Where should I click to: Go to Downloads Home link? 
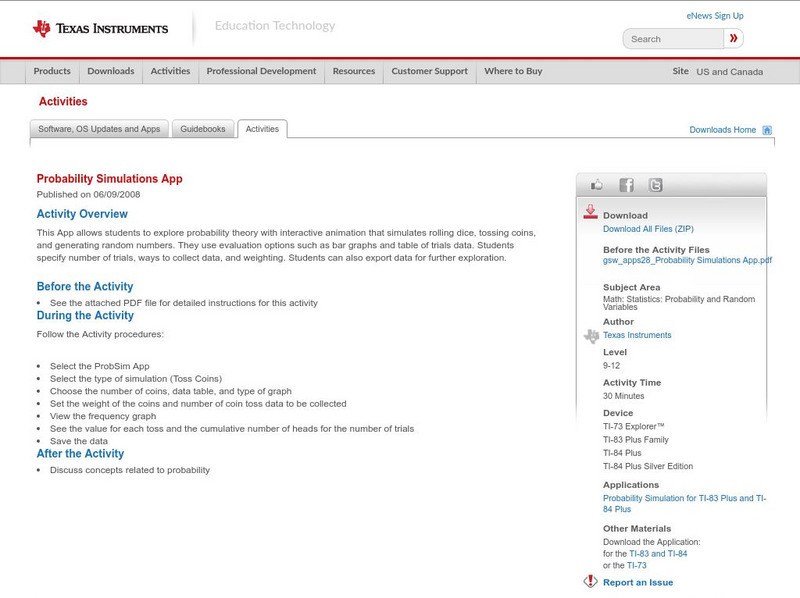pos(722,130)
